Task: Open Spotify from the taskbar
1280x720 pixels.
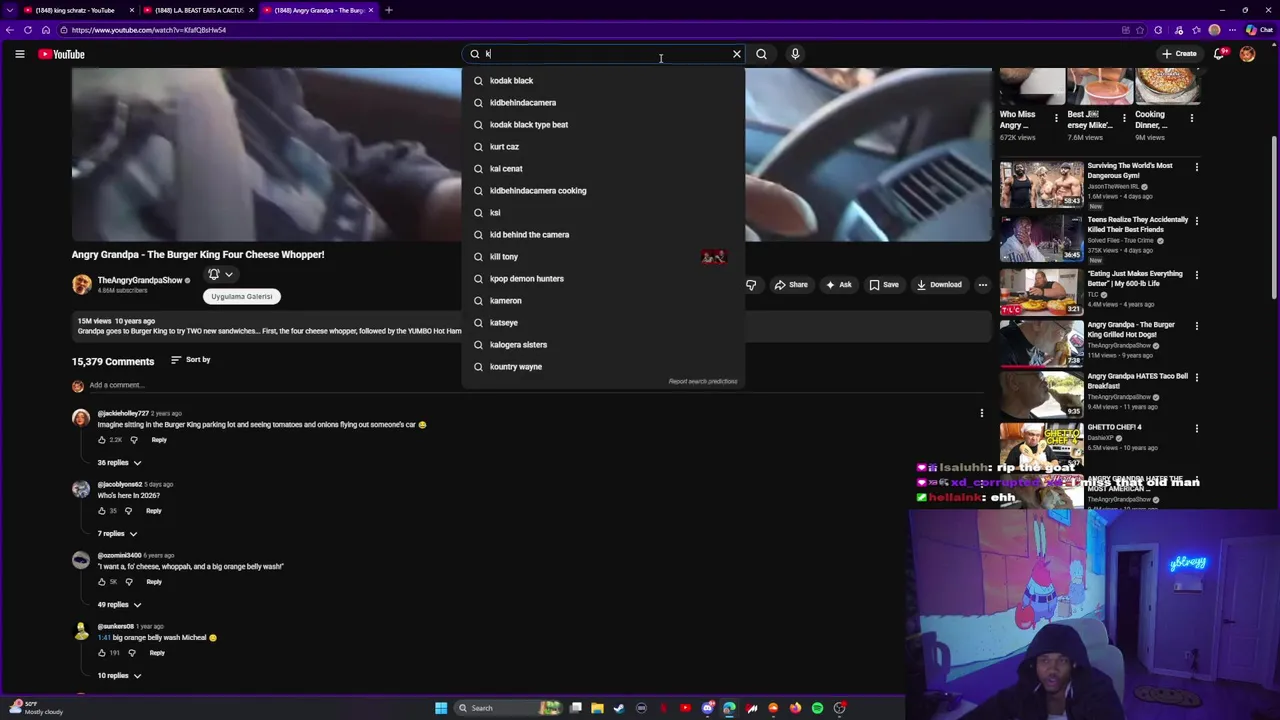Action: (x=817, y=708)
